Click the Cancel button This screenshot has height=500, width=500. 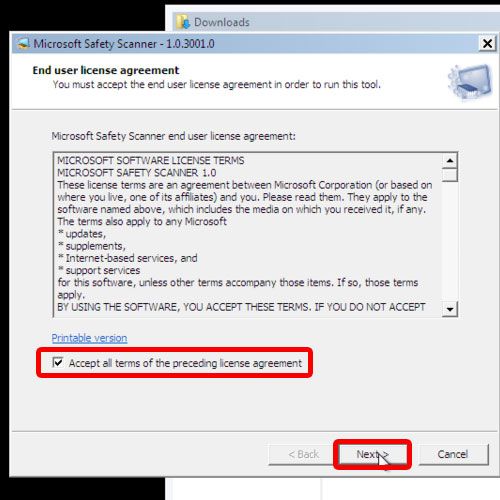[x=453, y=454]
